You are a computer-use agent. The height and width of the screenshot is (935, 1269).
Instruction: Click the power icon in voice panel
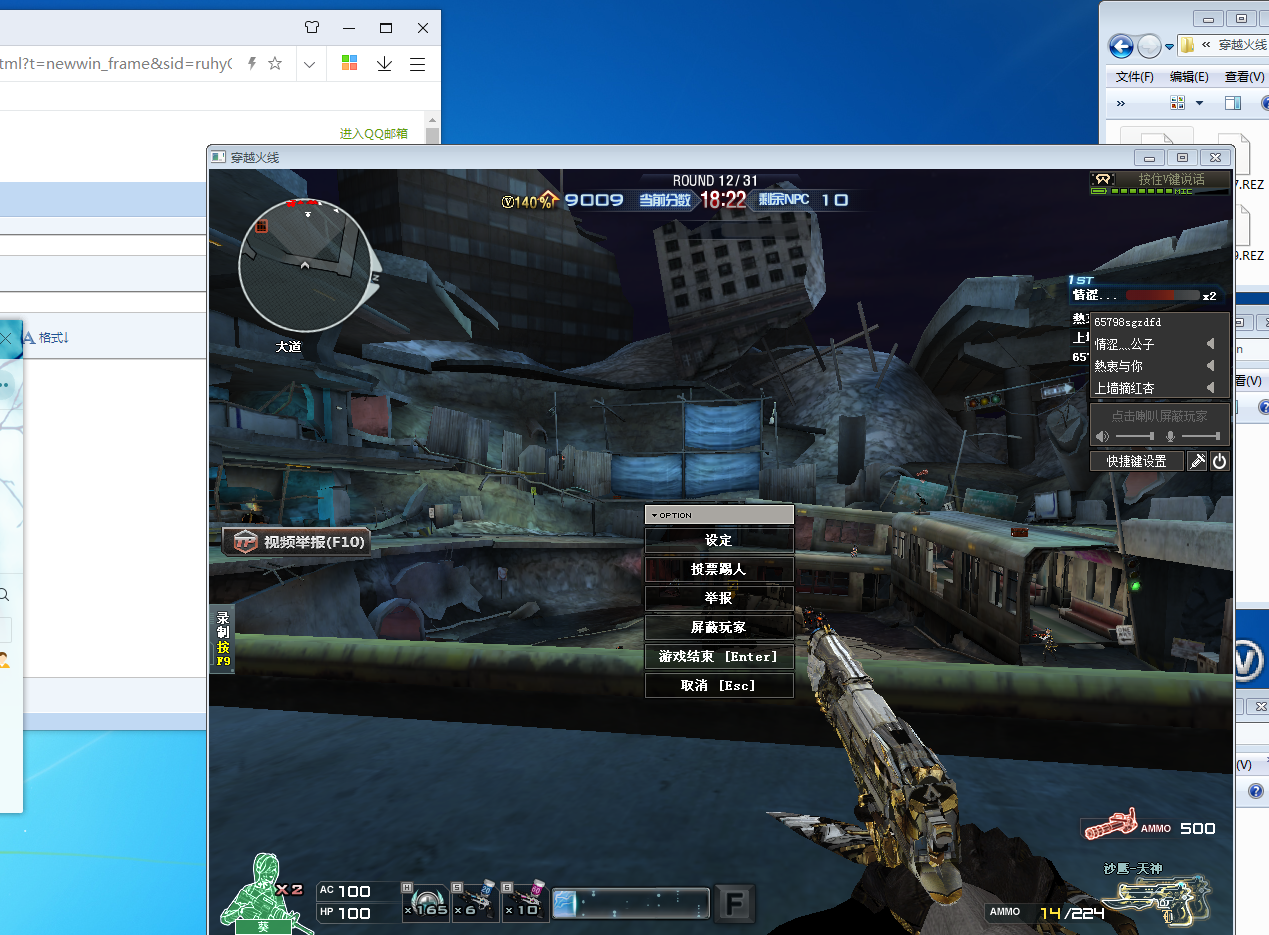tap(1219, 461)
